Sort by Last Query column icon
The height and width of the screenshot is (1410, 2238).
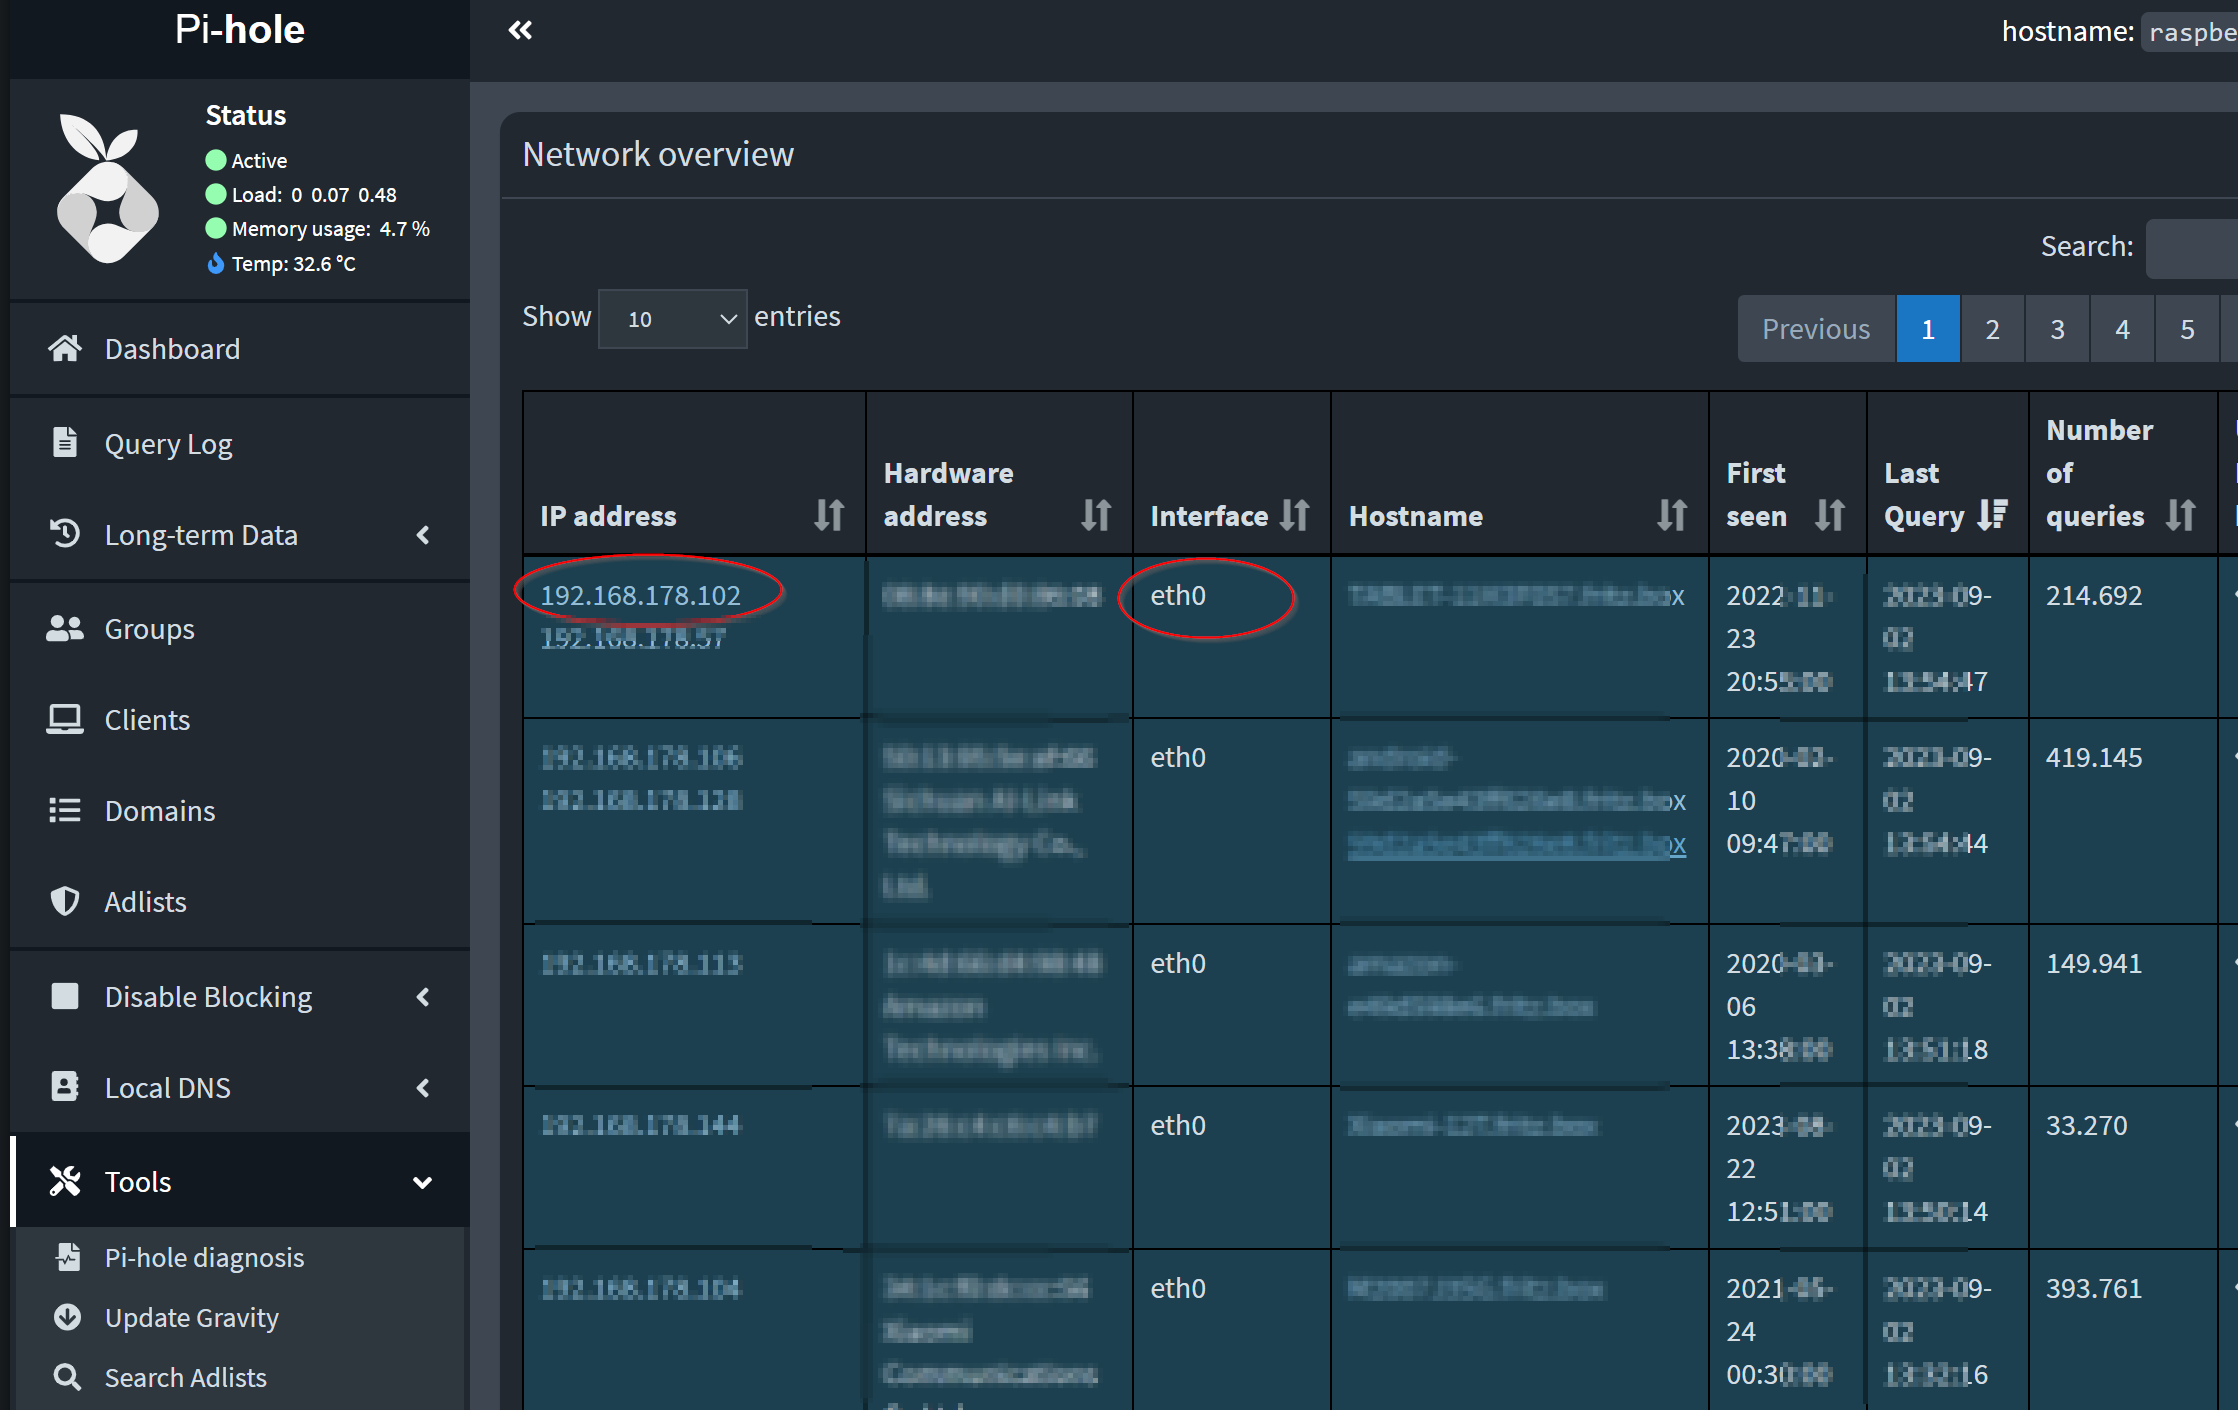[x=1993, y=515]
